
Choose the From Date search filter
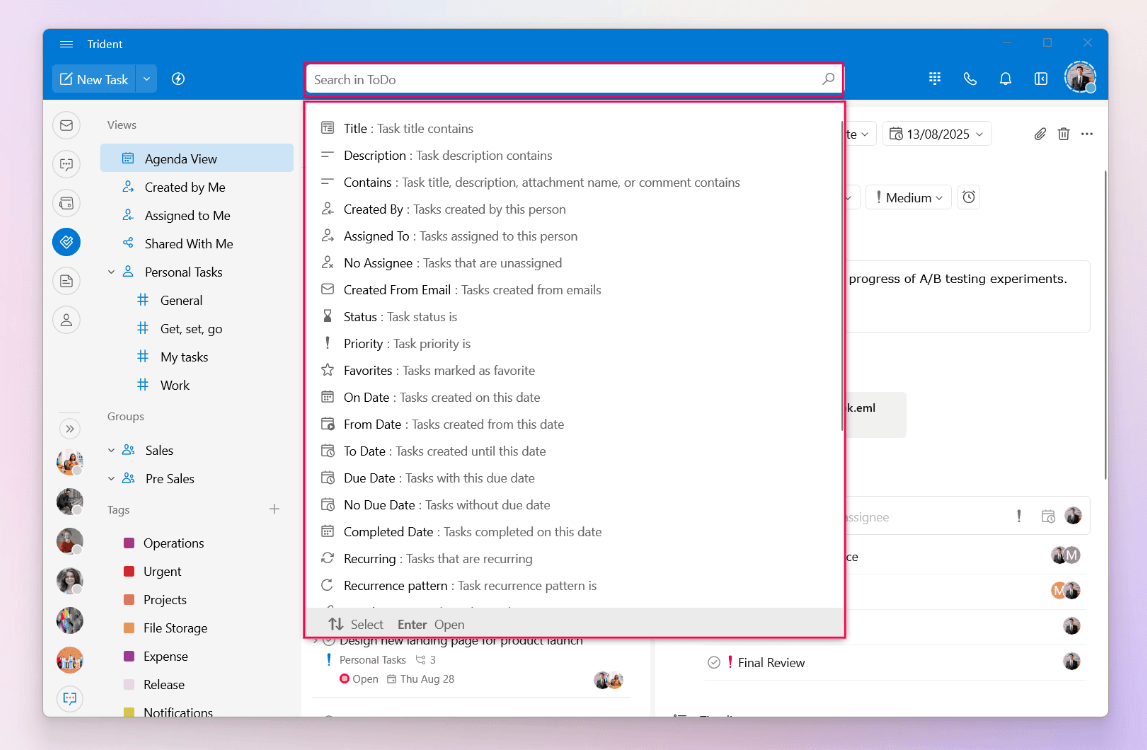pyautogui.click(x=574, y=424)
